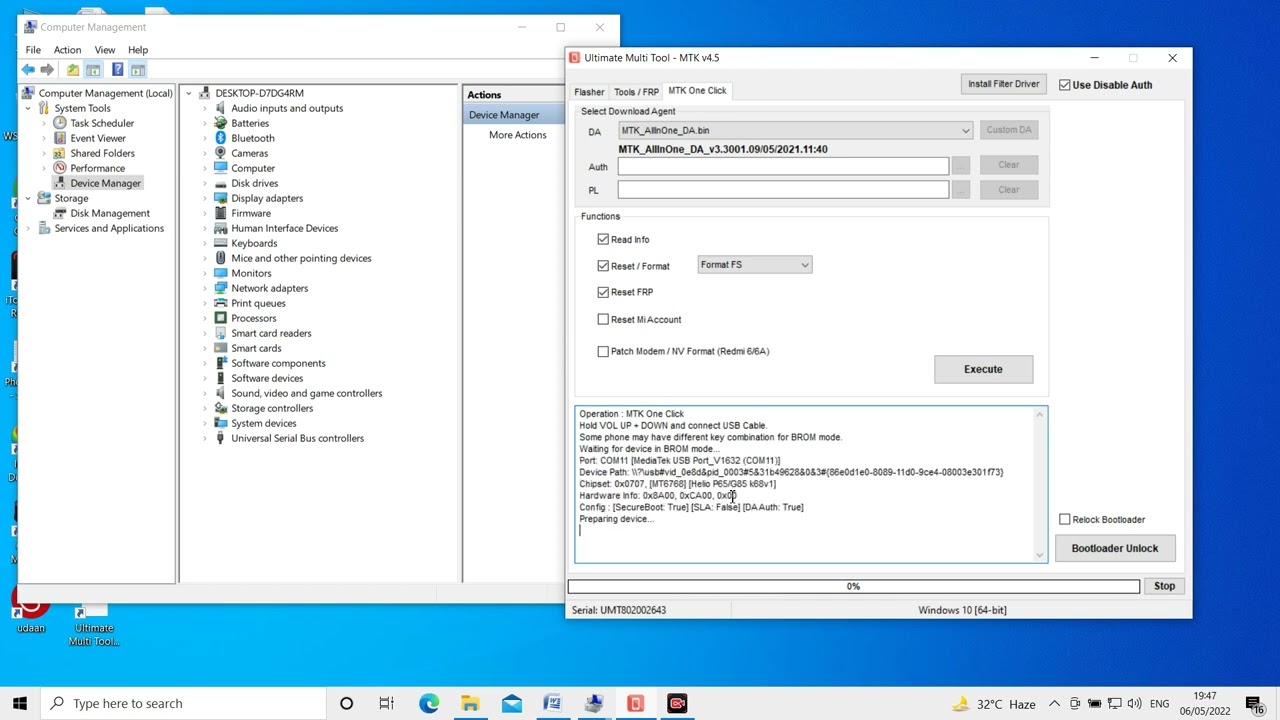Click the Install Filter Driver button

[x=1003, y=84]
